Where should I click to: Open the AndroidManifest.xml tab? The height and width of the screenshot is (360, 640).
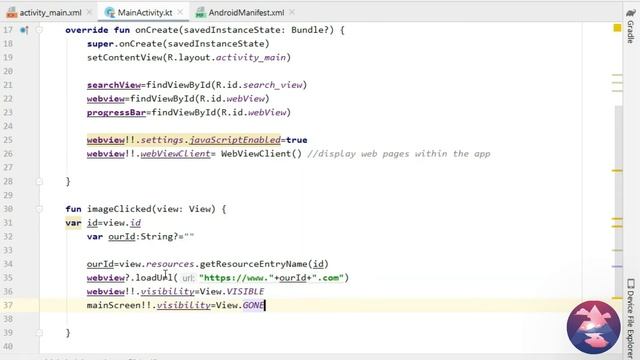(246, 13)
